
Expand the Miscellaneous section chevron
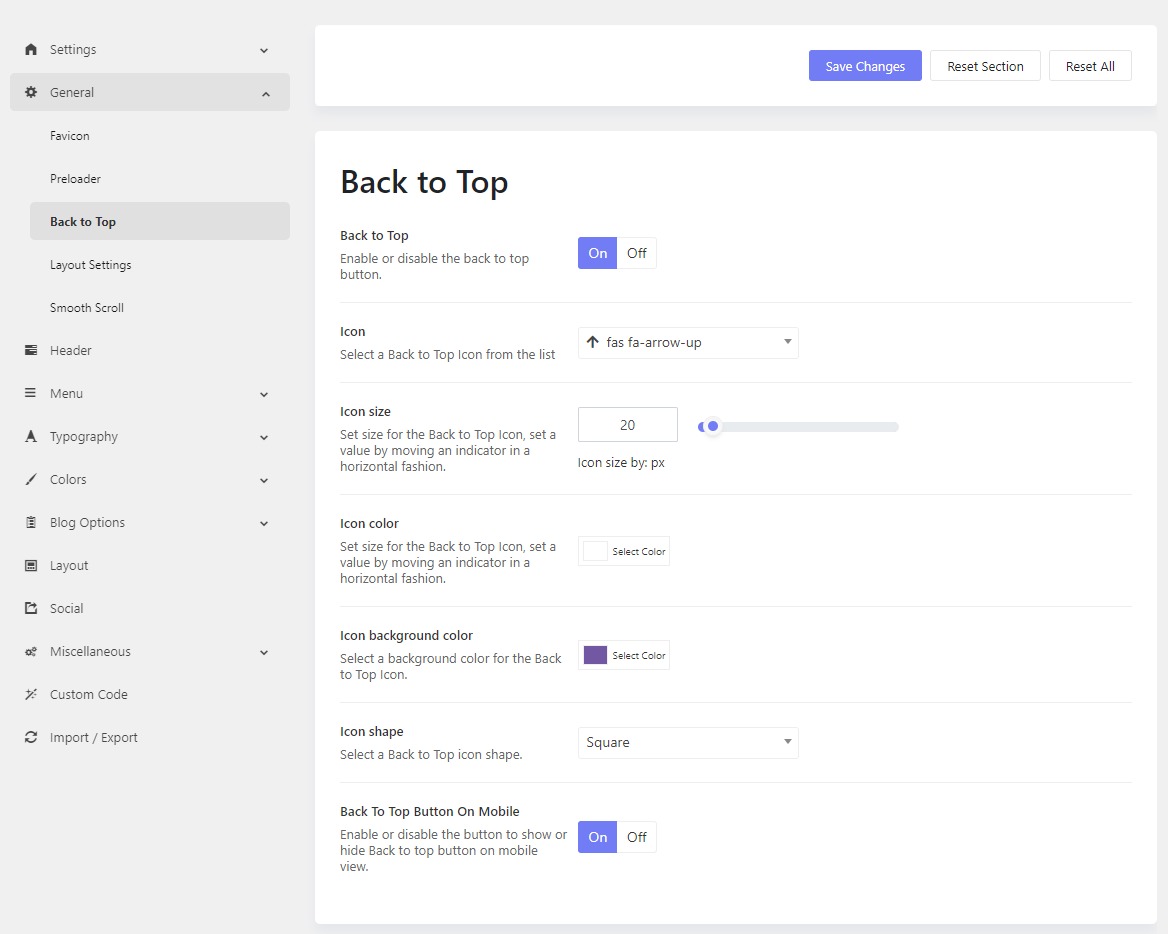pos(264,652)
